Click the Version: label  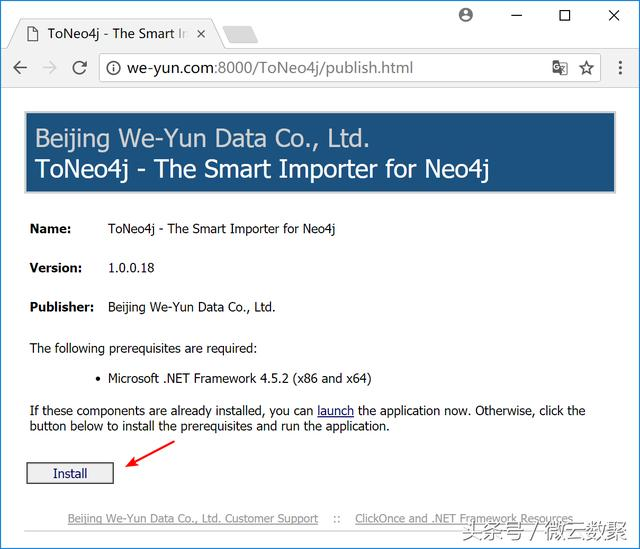point(56,268)
